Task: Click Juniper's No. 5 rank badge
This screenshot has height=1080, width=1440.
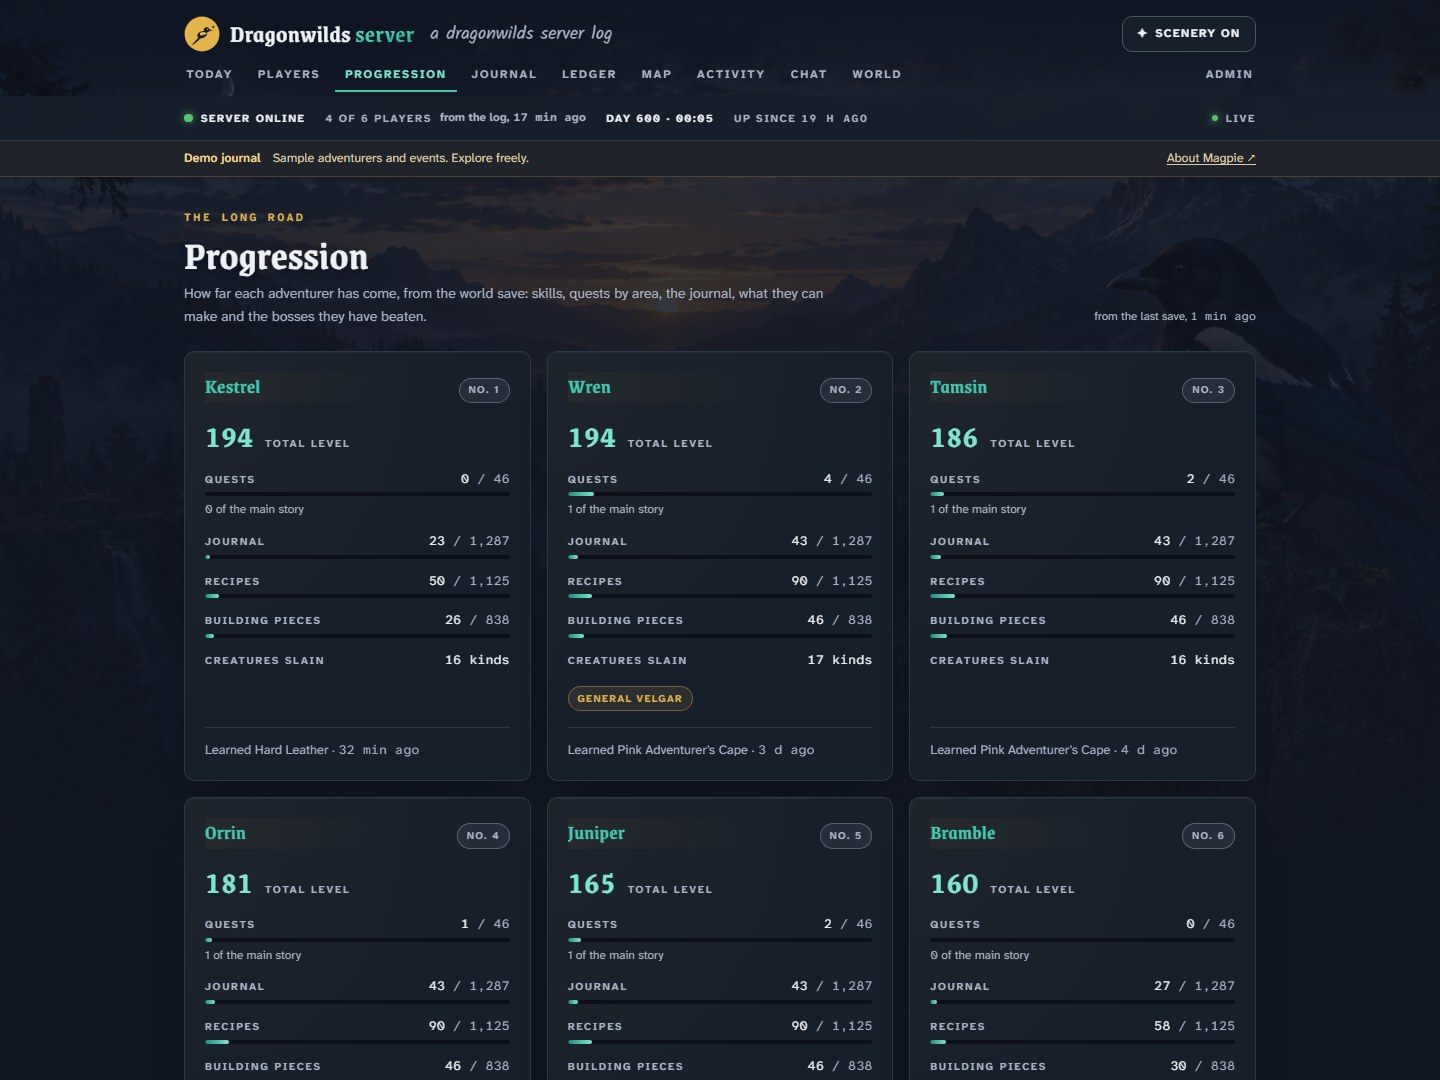Action: 846,836
